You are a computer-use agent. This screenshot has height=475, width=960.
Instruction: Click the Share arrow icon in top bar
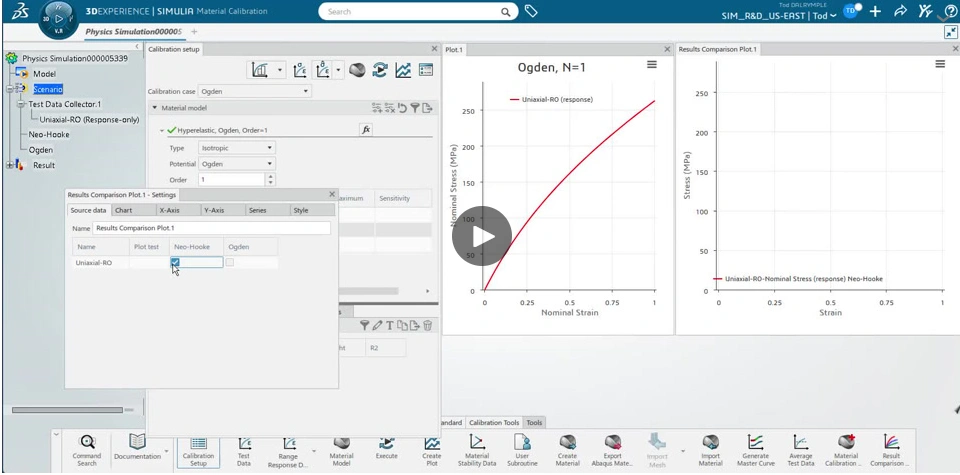click(900, 11)
